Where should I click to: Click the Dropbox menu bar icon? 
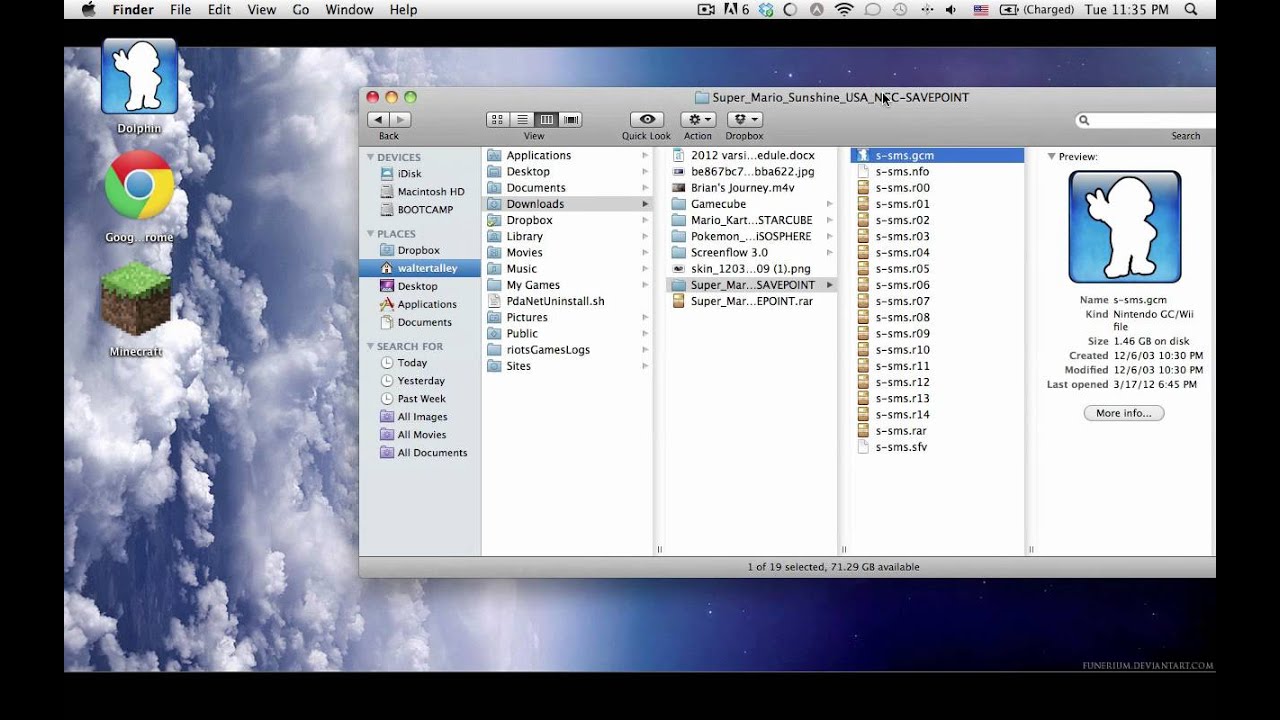[x=766, y=9]
